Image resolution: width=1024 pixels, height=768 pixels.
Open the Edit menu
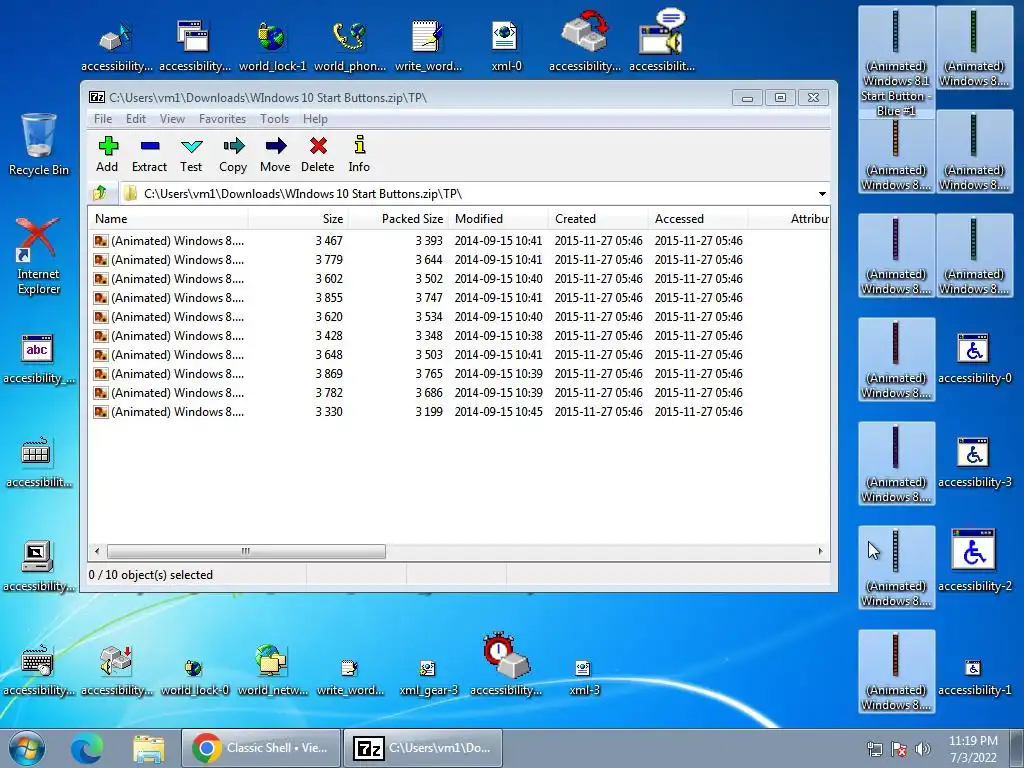coord(136,119)
